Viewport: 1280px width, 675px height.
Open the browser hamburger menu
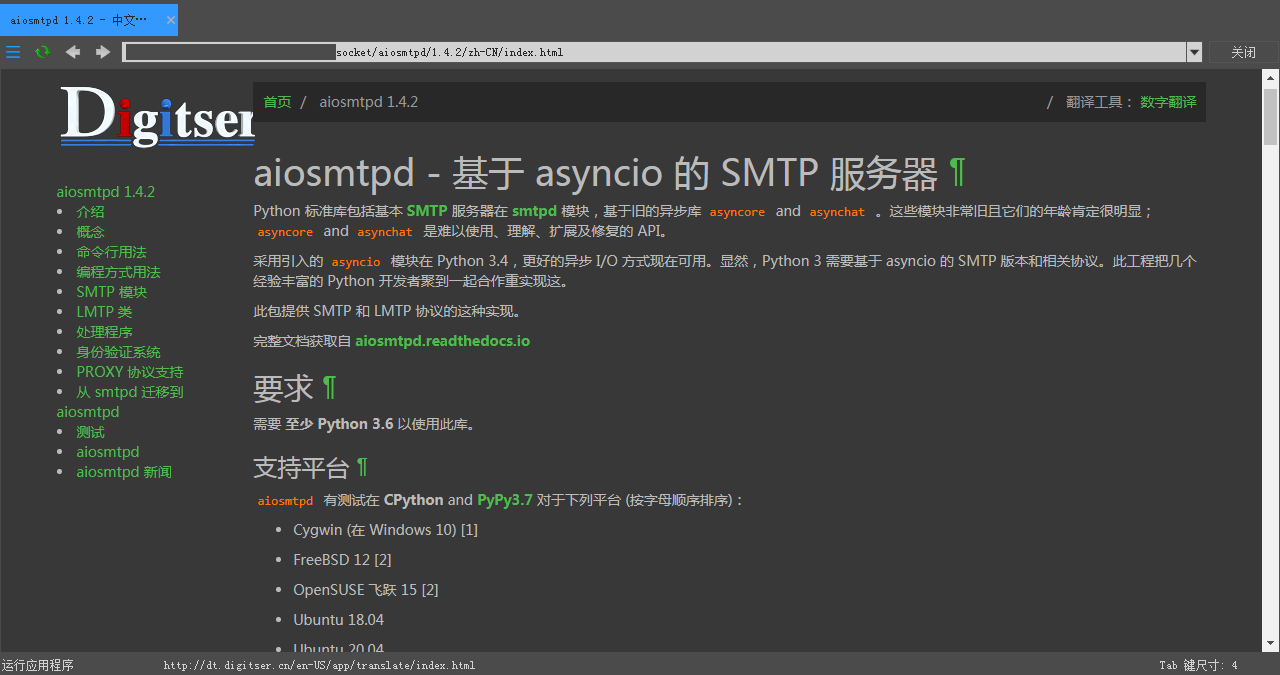pyautogui.click(x=13, y=52)
